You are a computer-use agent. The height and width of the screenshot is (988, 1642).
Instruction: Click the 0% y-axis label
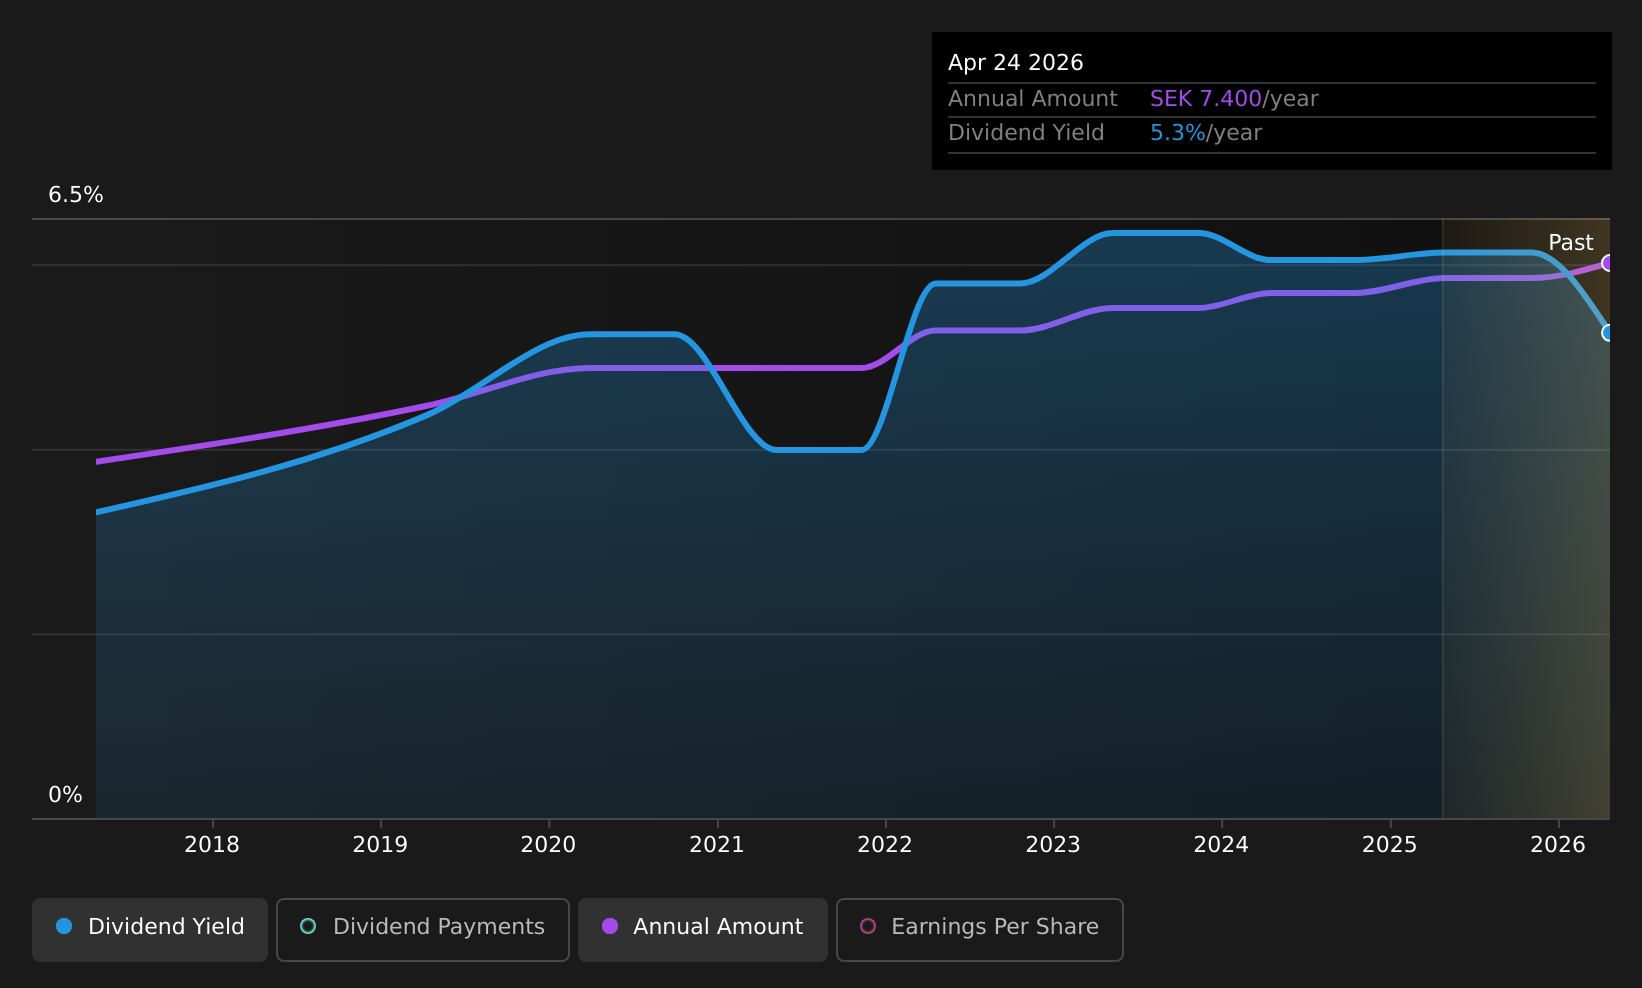tap(65, 795)
